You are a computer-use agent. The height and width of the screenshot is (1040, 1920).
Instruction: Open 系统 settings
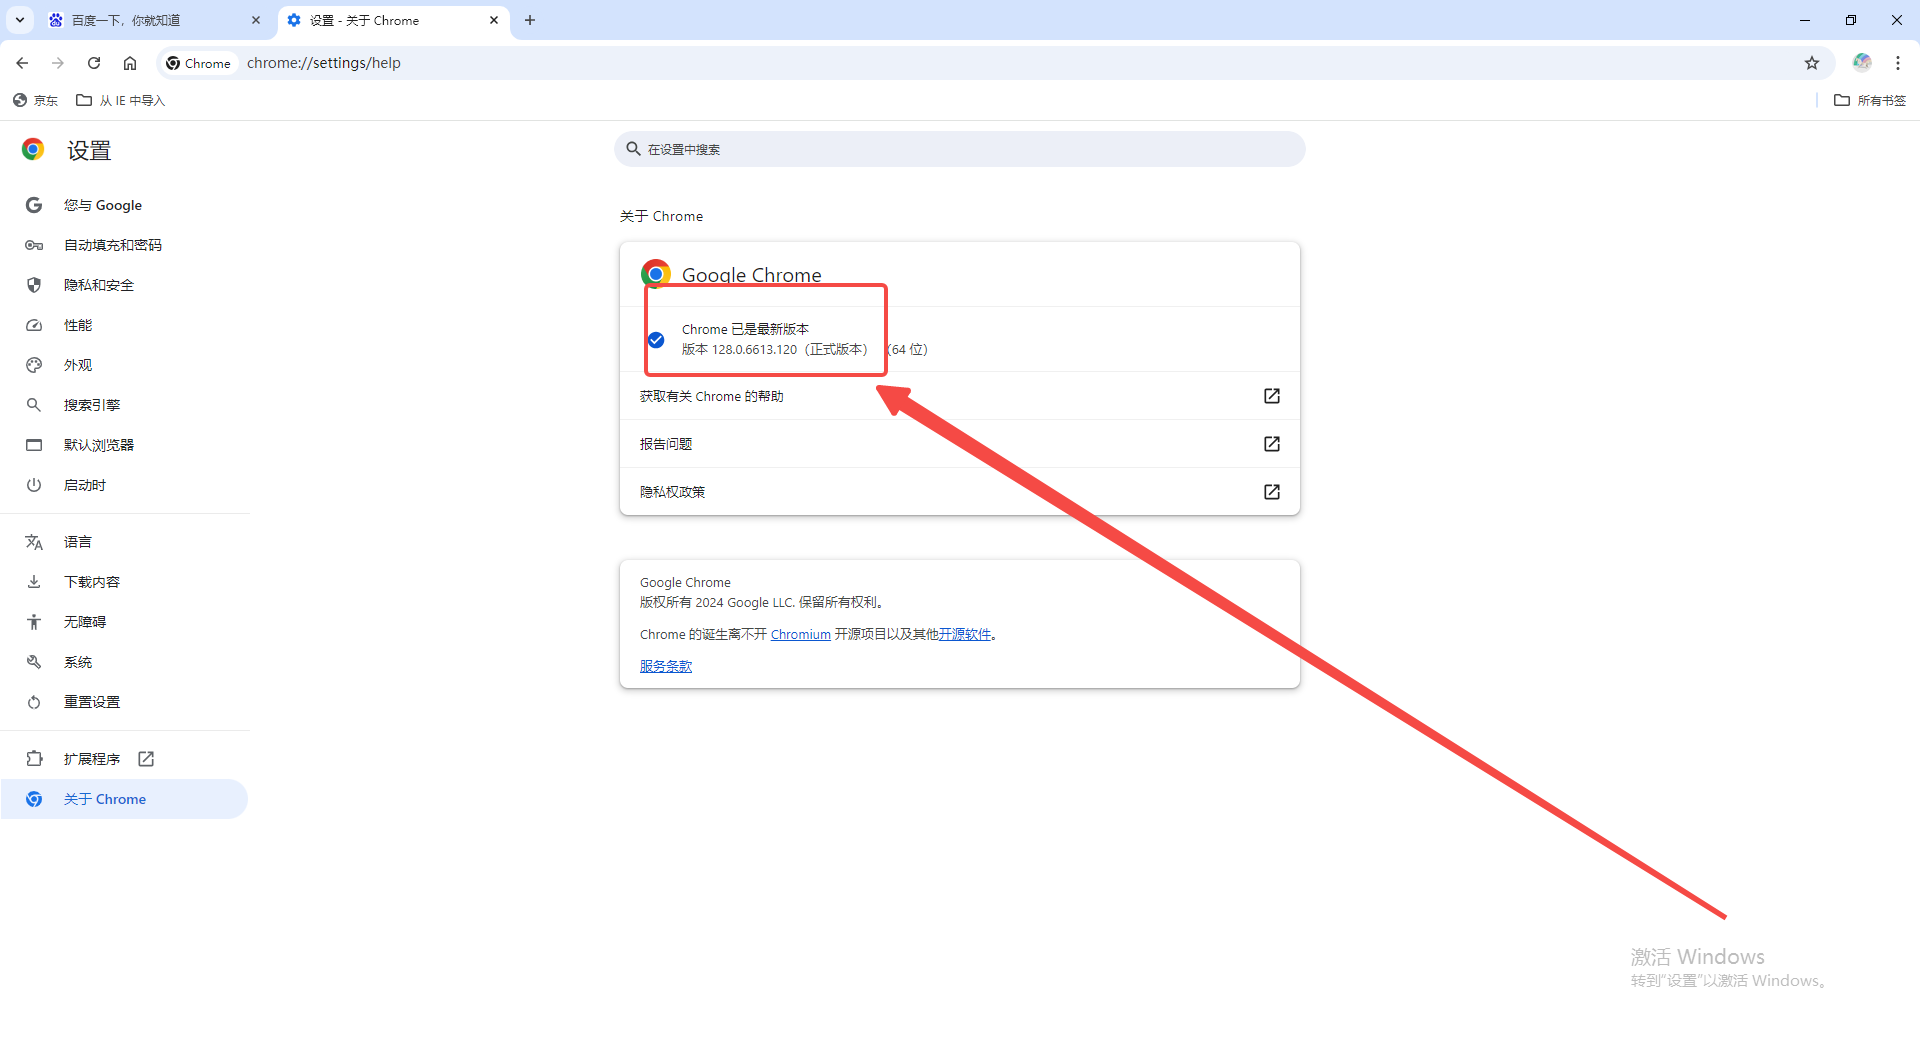[124, 662]
